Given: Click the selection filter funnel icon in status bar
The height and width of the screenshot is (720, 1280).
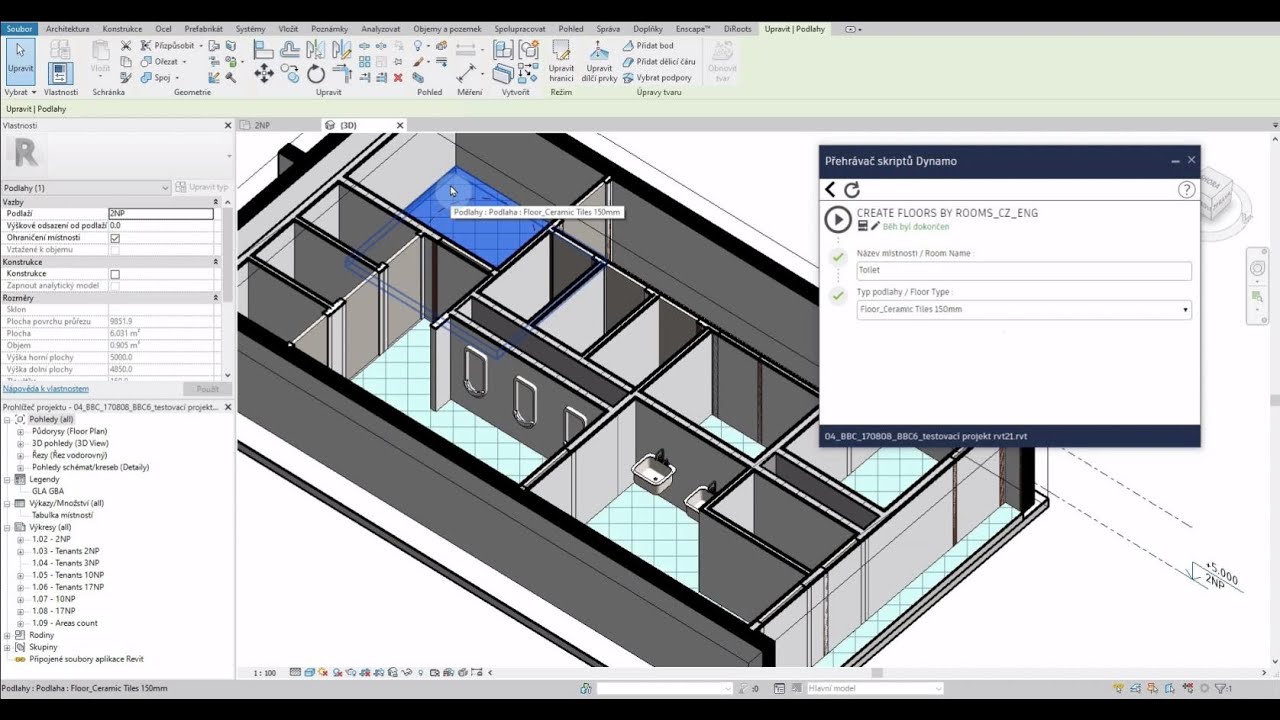Looking at the screenshot, I should click(1222, 688).
